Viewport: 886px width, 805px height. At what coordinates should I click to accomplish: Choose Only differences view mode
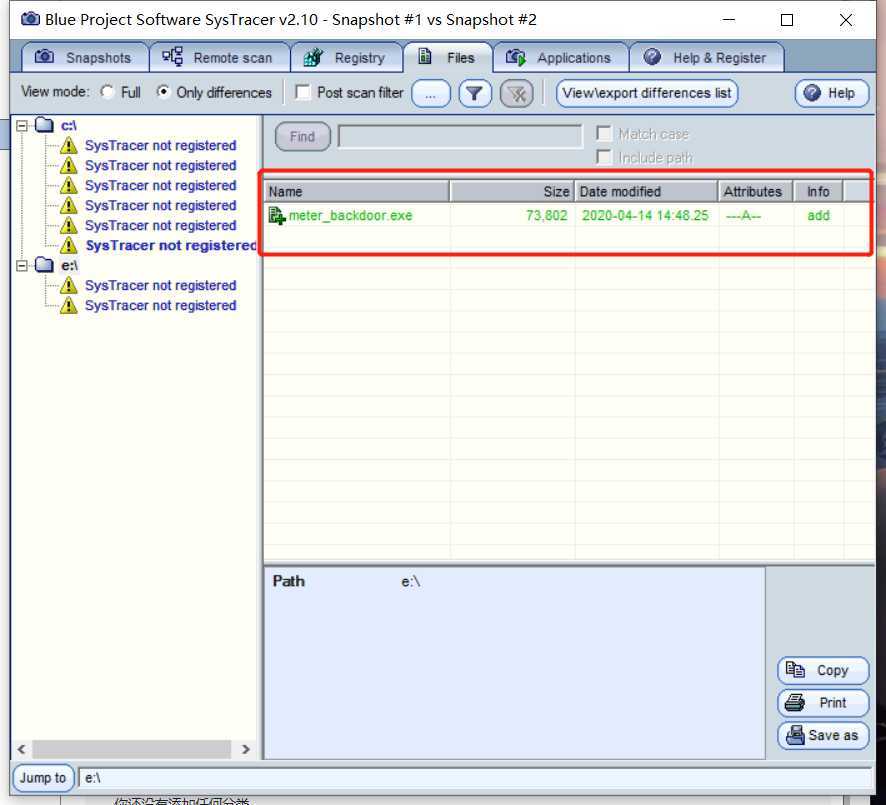[163, 92]
